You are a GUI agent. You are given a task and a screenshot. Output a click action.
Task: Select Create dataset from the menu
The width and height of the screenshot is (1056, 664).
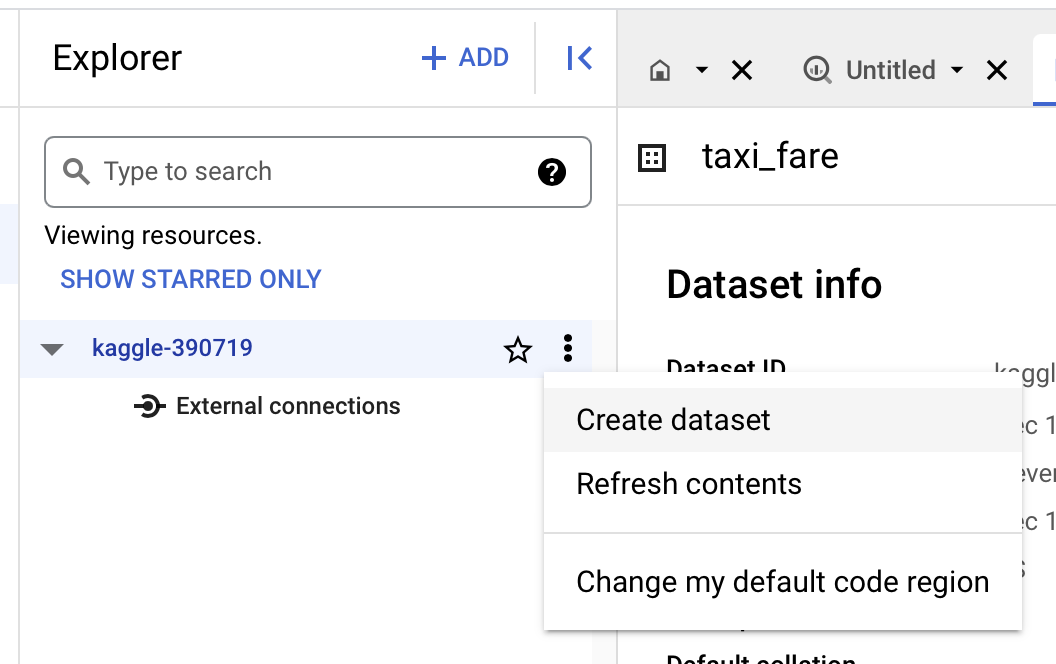(x=673, y=420)
